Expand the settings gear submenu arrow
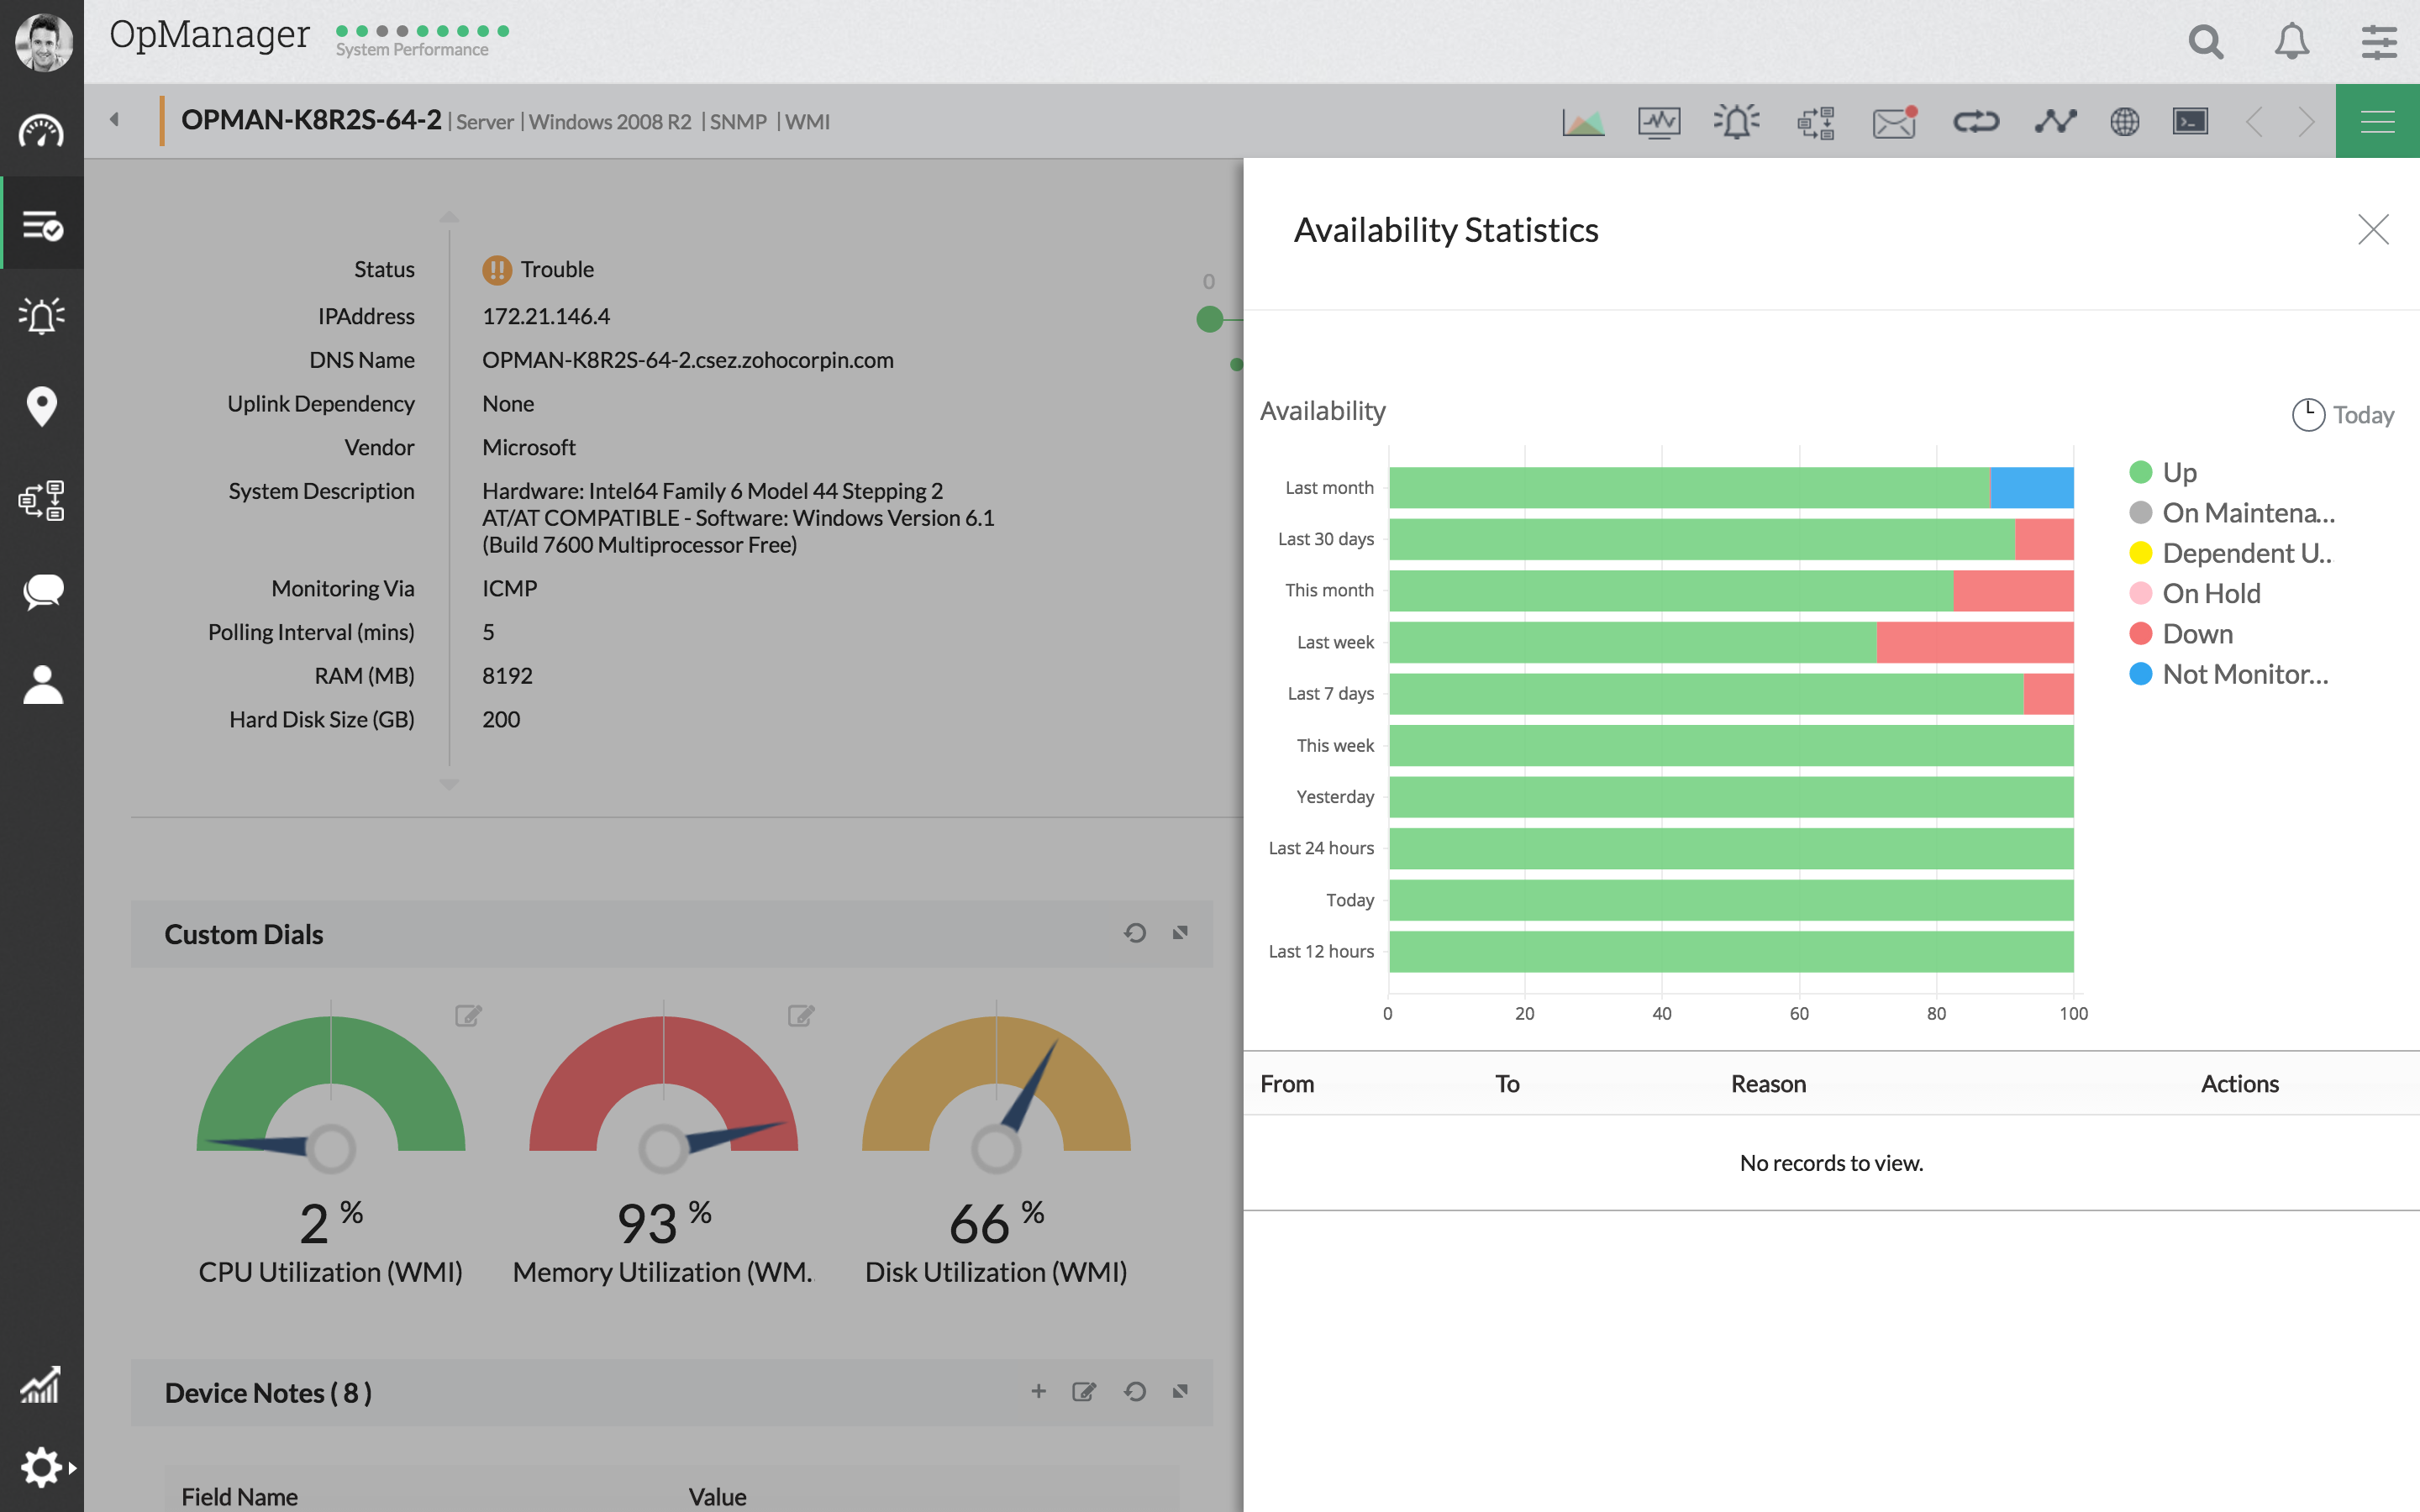The image size is (2420, 1512). (x=72, y=1468)
